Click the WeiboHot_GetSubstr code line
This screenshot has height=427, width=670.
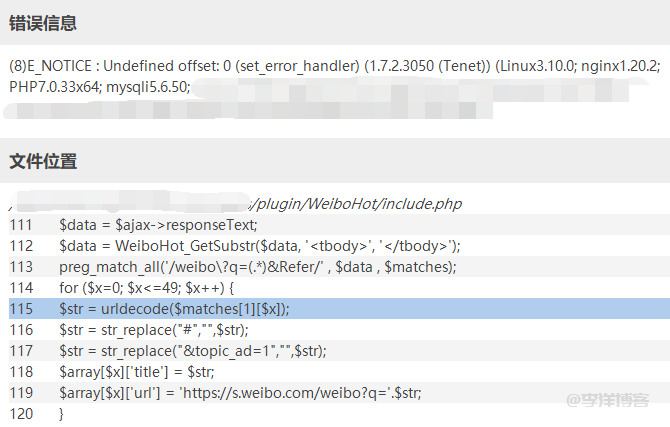pyautogui.click(x=259, y=246)
